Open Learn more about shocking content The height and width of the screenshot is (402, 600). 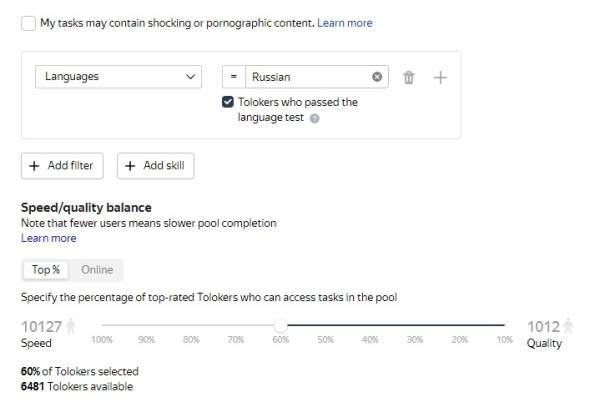pos(345,23)
